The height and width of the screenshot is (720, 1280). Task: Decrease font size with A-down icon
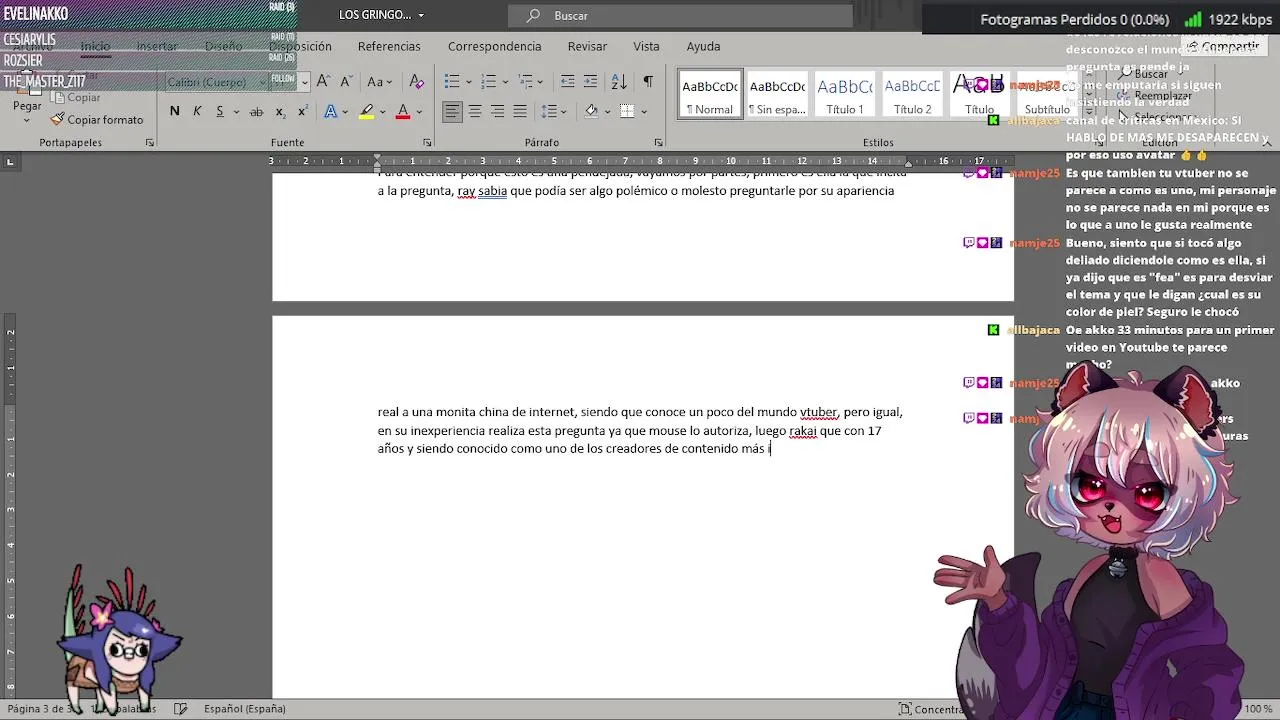coord(346,81)
